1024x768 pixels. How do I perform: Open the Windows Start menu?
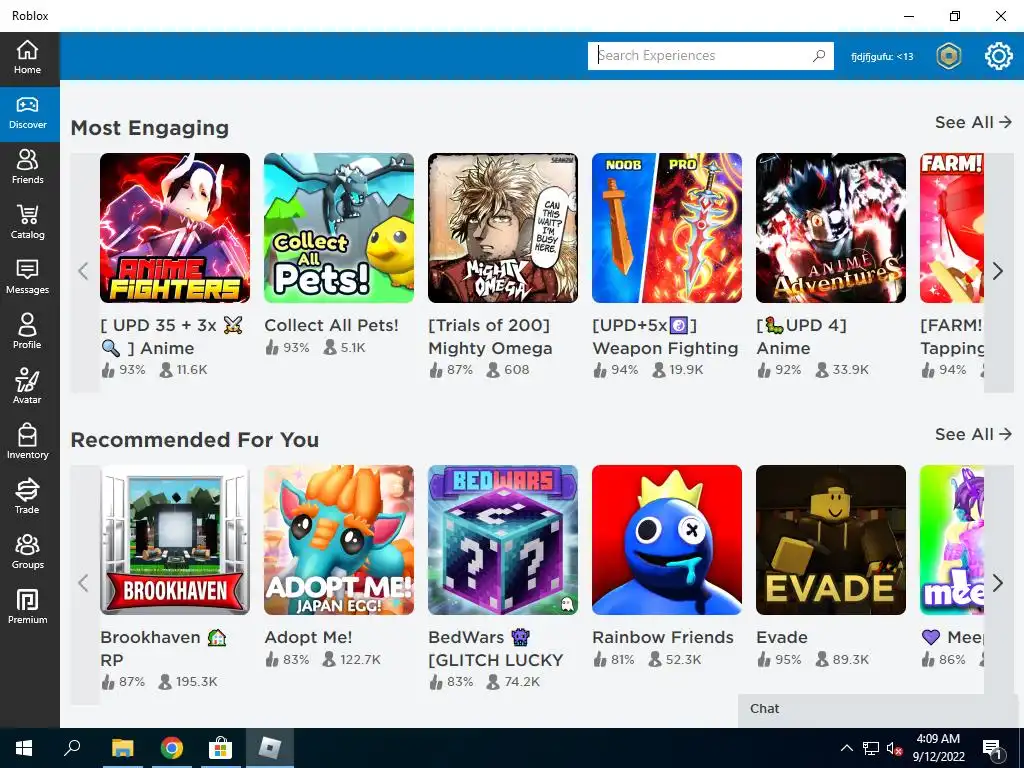[x=24, y=748]
